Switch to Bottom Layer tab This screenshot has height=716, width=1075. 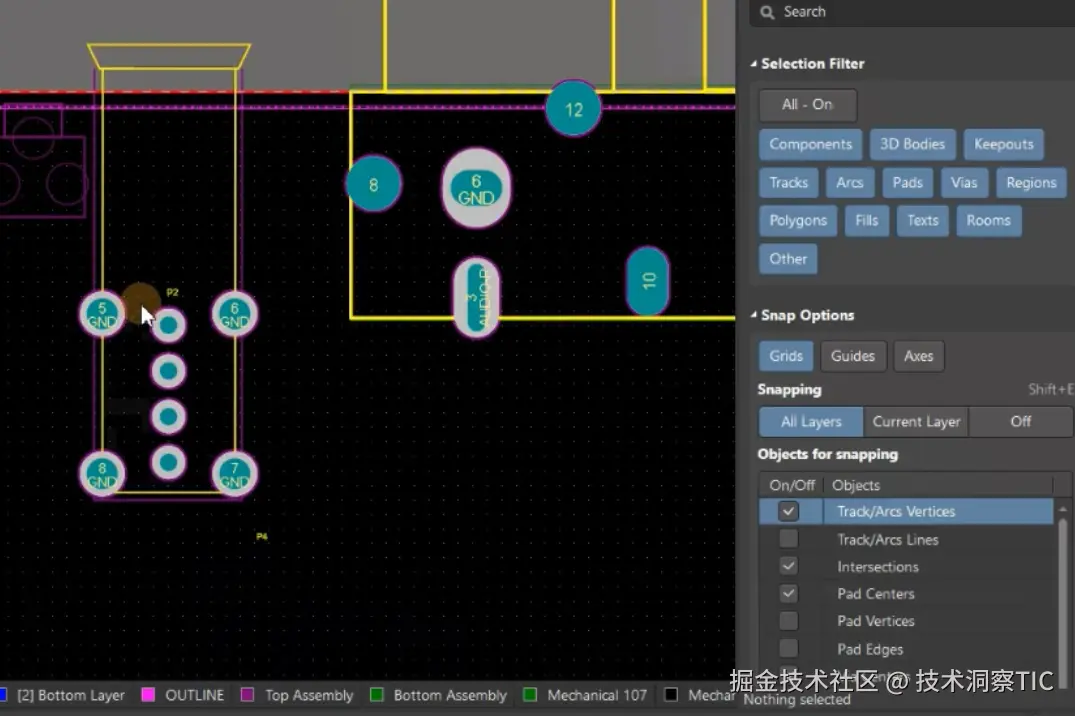click(x=71, y=695)
